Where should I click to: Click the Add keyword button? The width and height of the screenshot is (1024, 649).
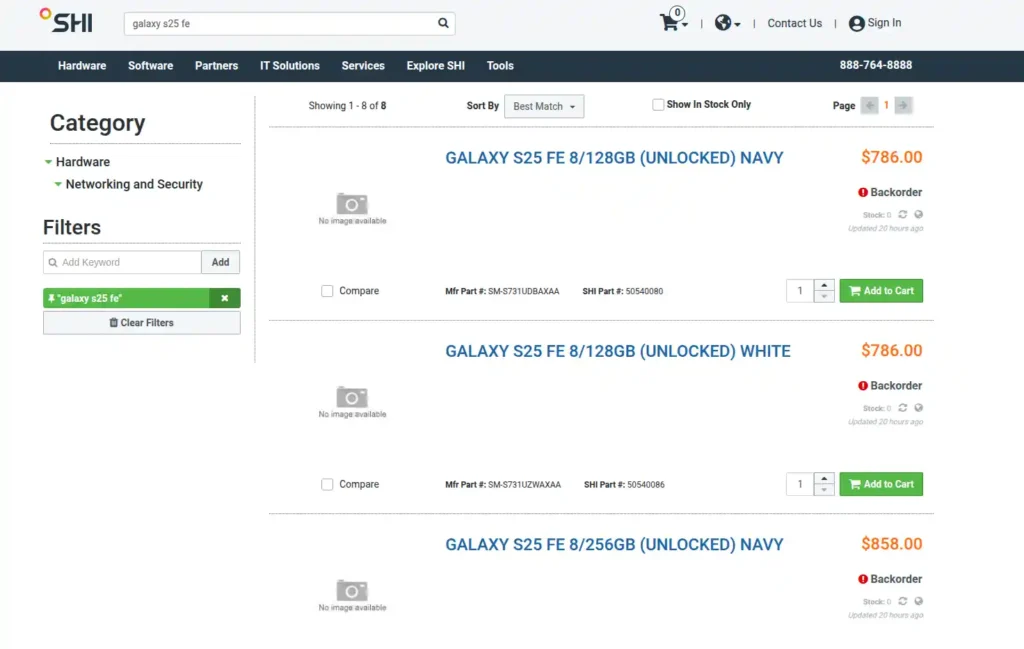click(220, 262)
